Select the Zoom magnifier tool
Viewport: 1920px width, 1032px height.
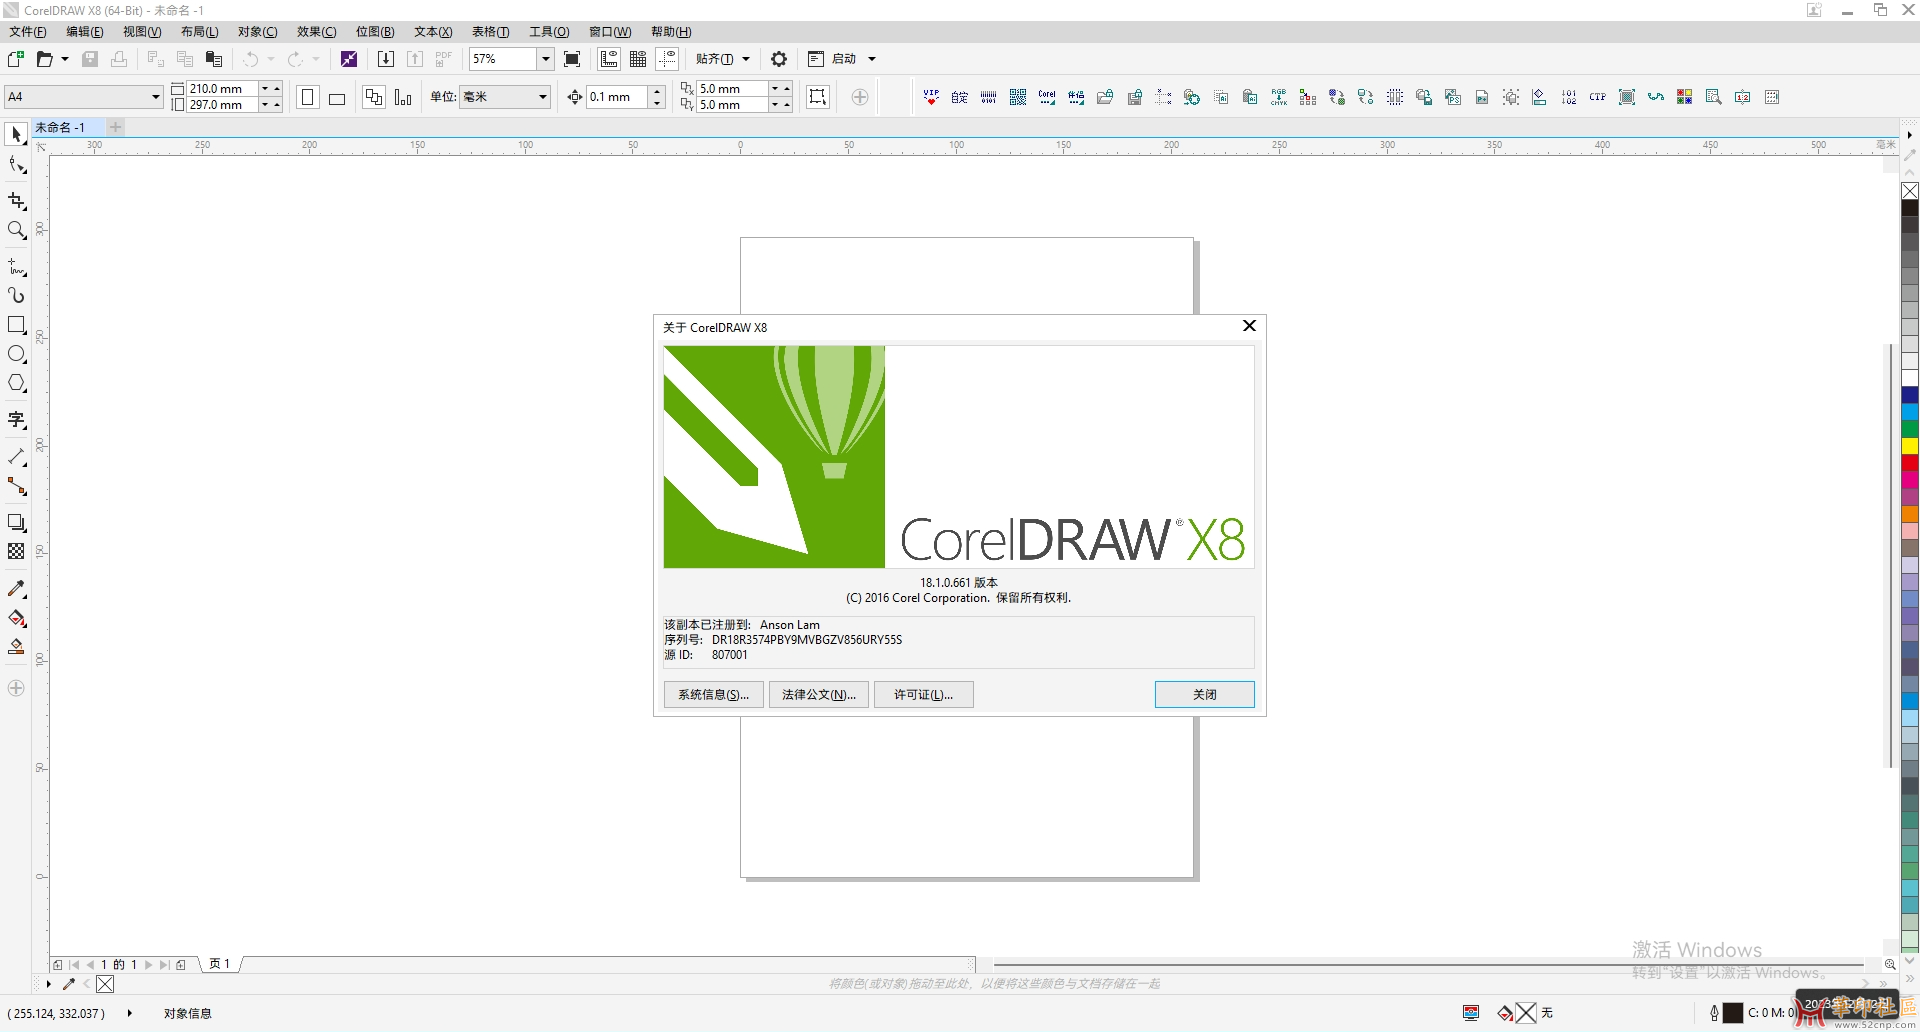pyautogui.click(x=16, y=230)
